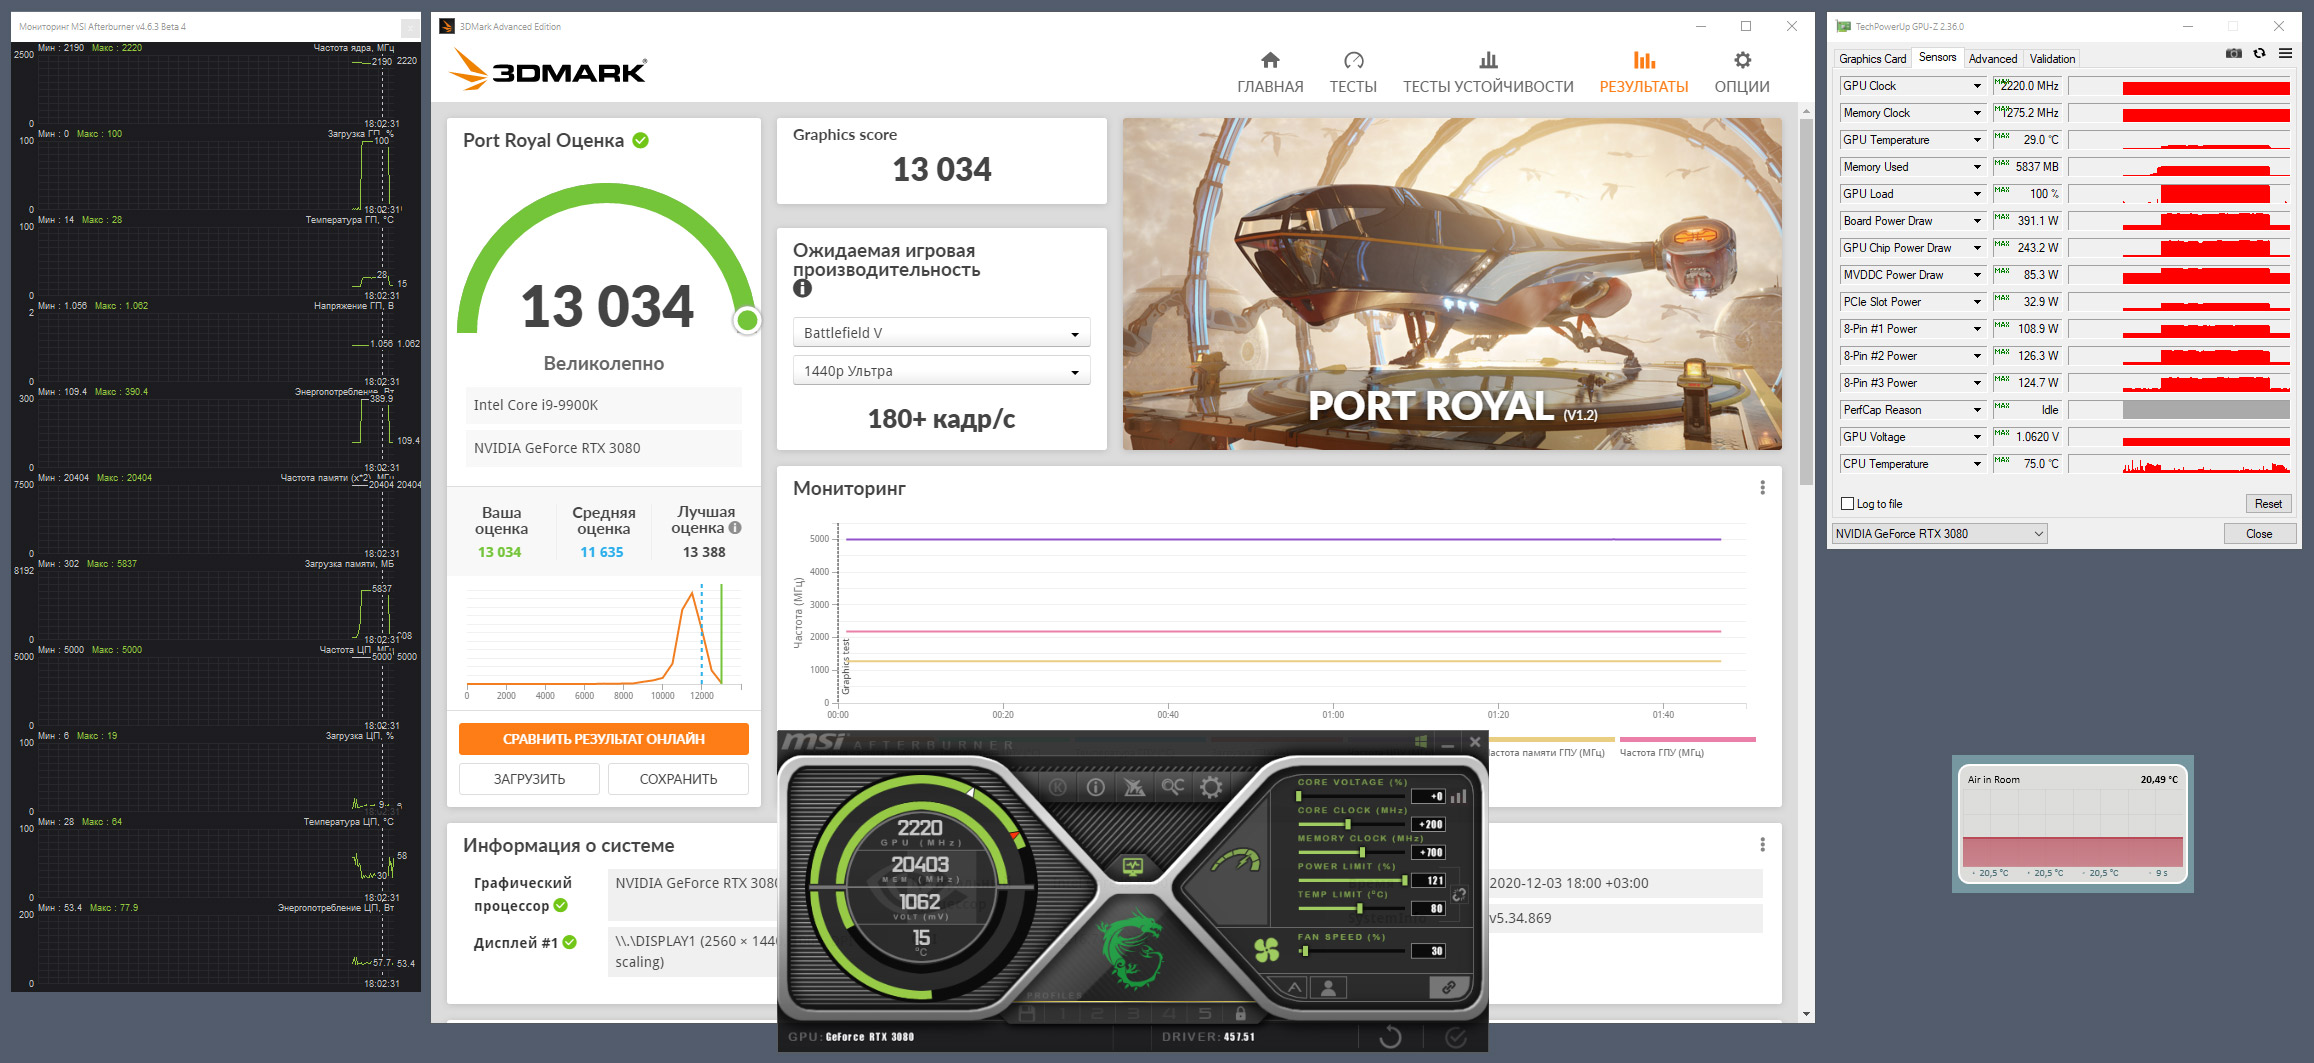Start the OC Scanner in Afterburner
The image size is (2314, 1063).
click(1172, 787)
